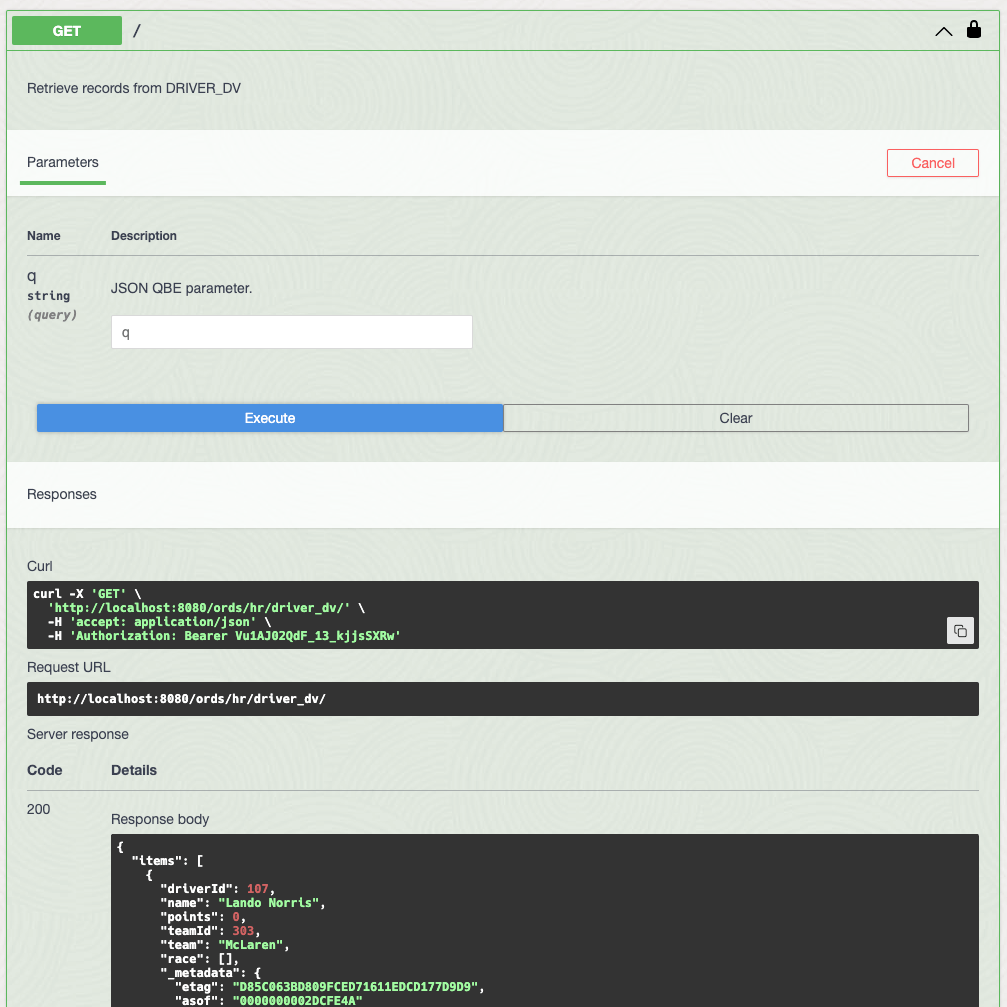
Task: Focus the q query input field
Action: (291, 333)
